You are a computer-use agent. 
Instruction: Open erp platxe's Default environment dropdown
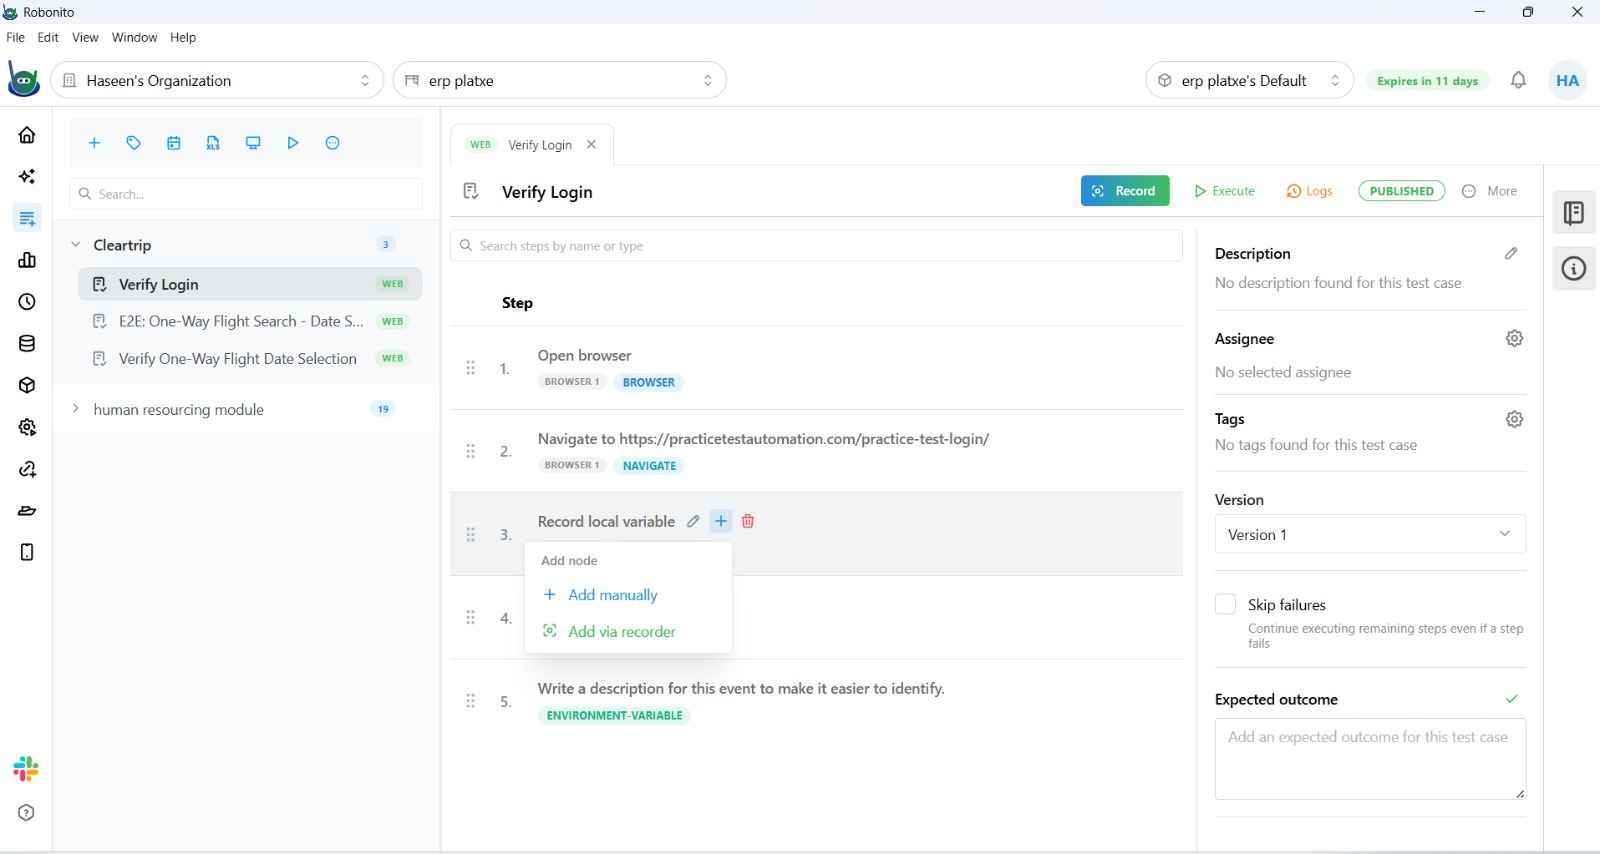(1250, 80)
